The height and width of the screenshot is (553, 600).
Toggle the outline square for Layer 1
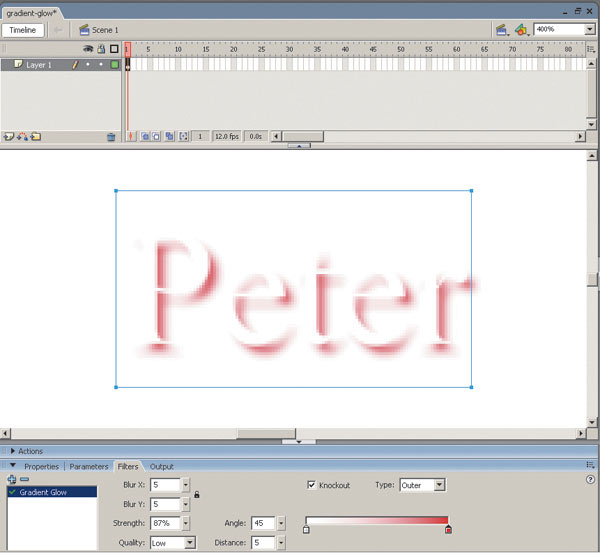[x=114, y=65]
